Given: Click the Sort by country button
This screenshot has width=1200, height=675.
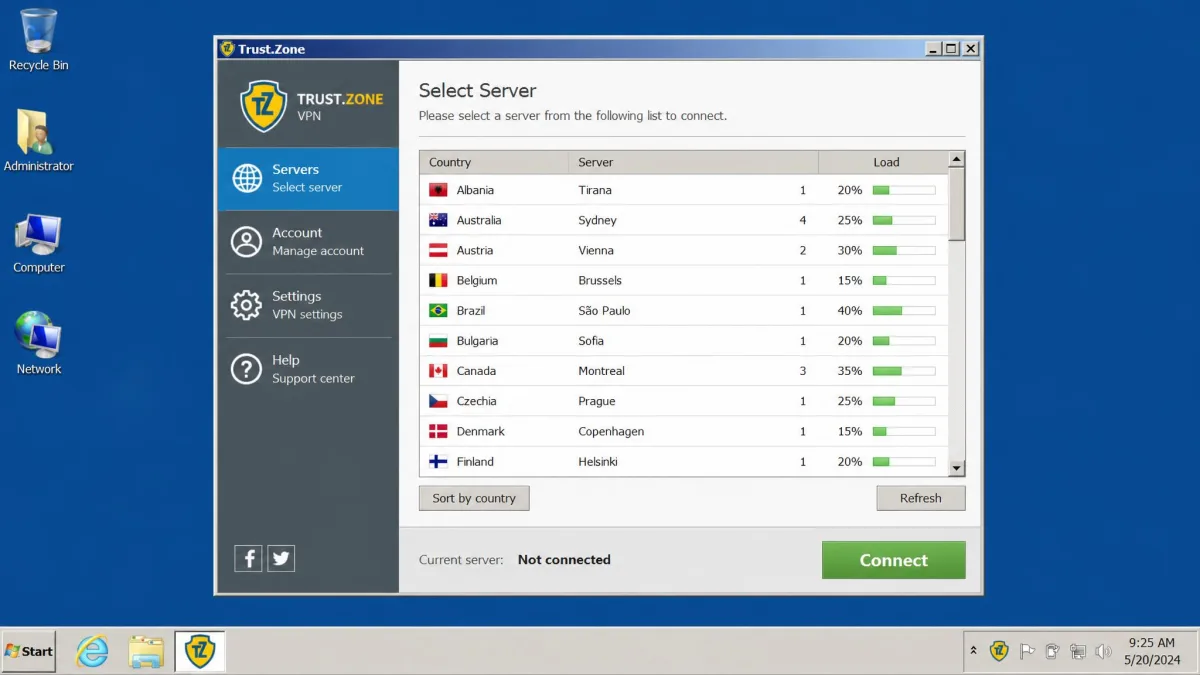Looking at the screenshot, I should (474, 498).
